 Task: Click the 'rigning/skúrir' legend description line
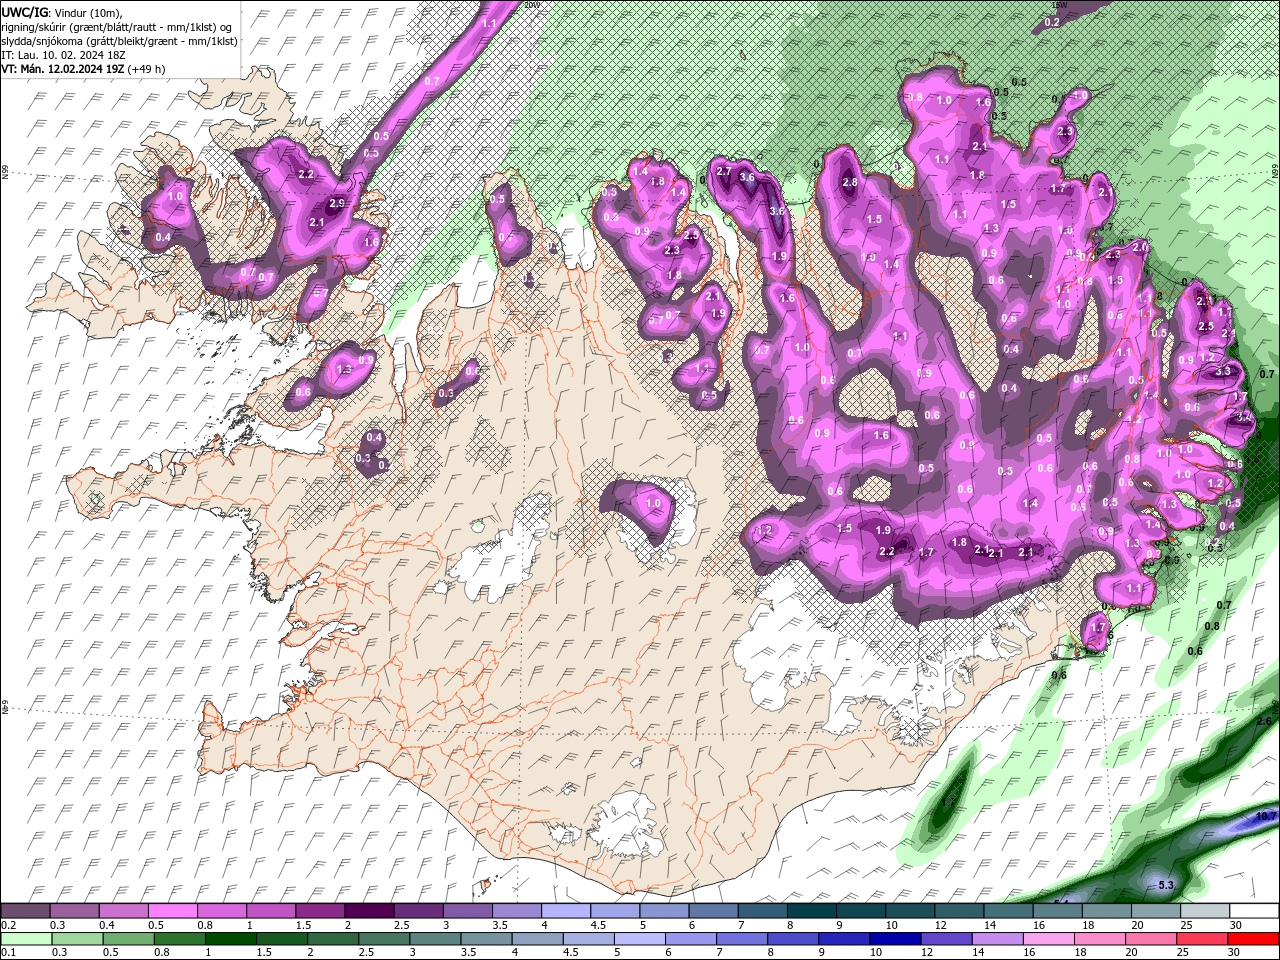pos(117,27)
